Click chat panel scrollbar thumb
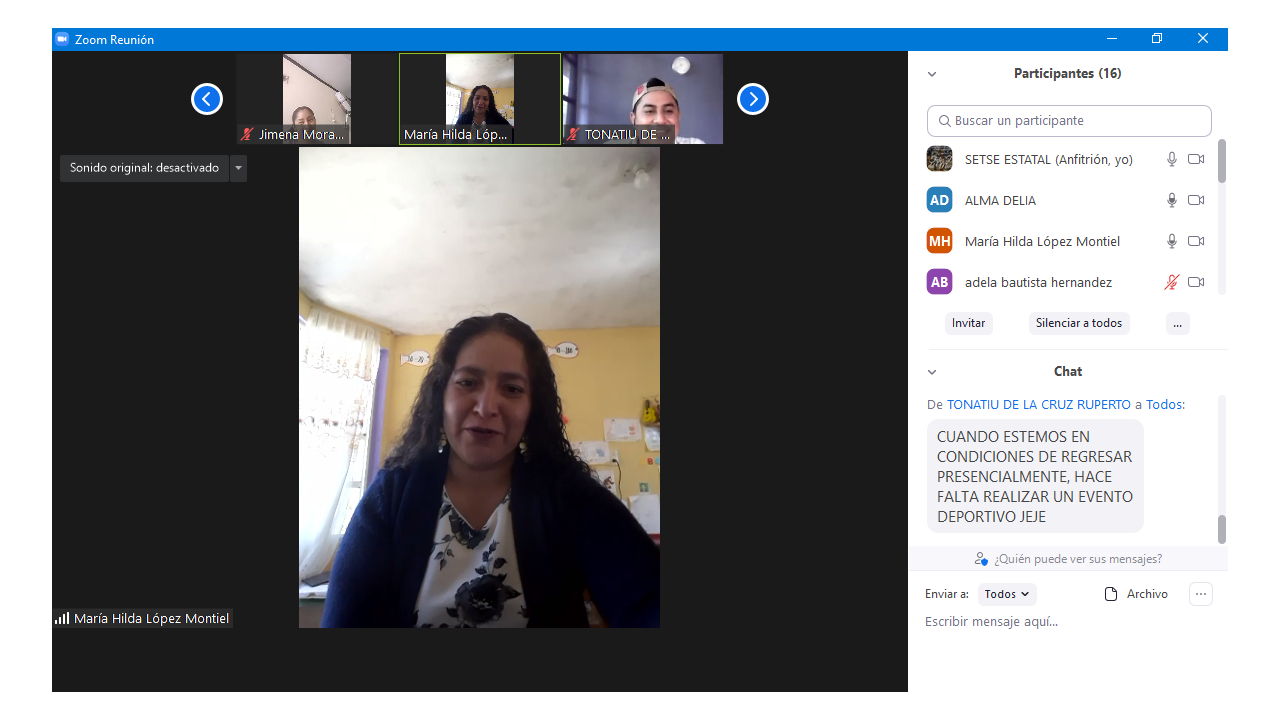The width and height of the screenshot is (1280, 720). pos(1222,529)
